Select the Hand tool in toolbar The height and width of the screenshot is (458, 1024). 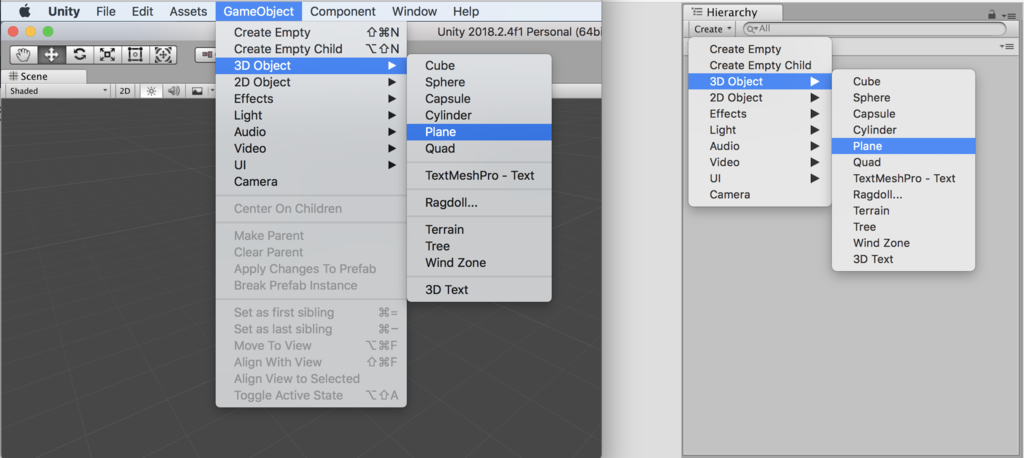tap(24, 55)
